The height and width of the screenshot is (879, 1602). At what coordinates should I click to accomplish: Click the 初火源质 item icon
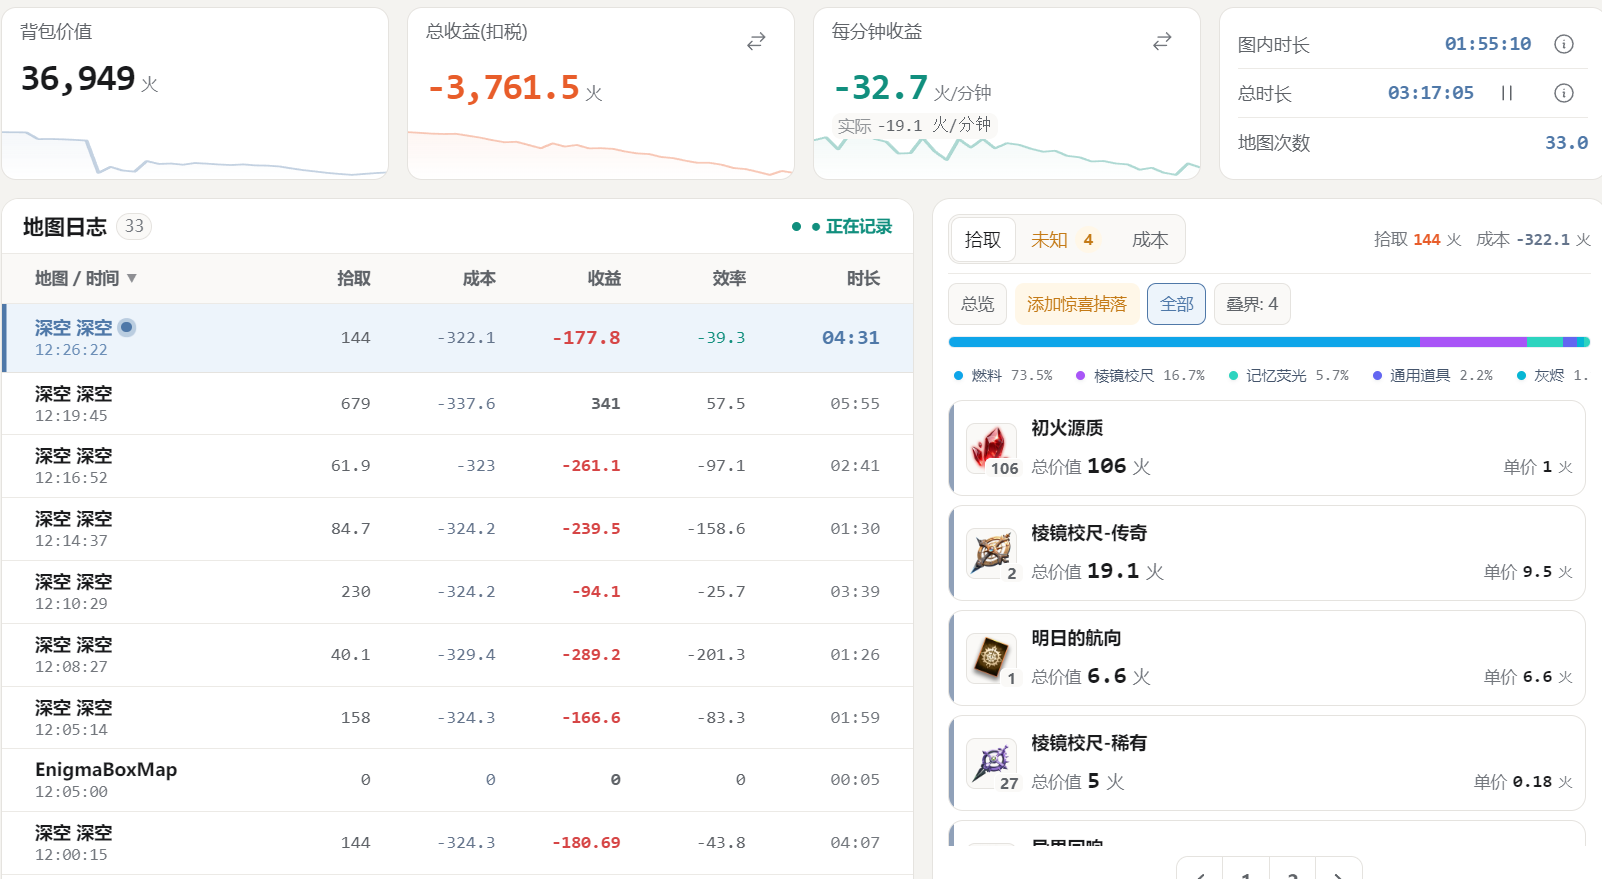click(x=991, y=448)
